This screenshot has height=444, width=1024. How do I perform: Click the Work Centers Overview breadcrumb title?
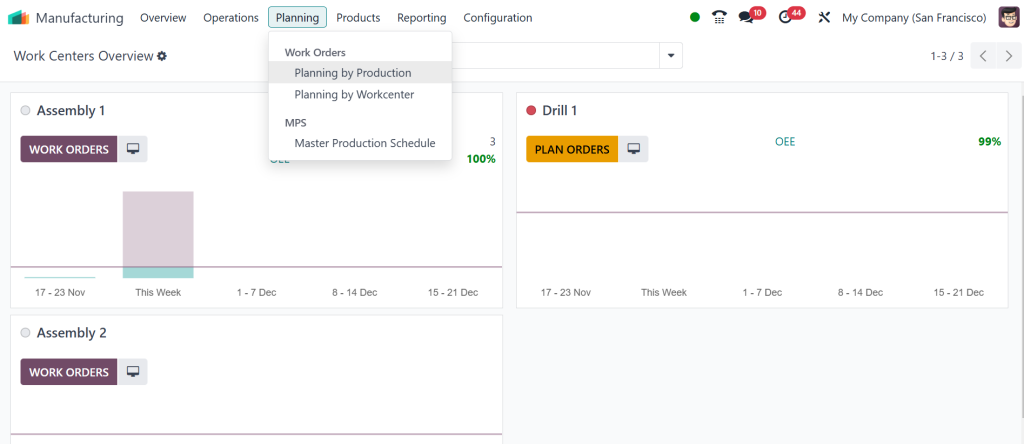click(83, 56)
